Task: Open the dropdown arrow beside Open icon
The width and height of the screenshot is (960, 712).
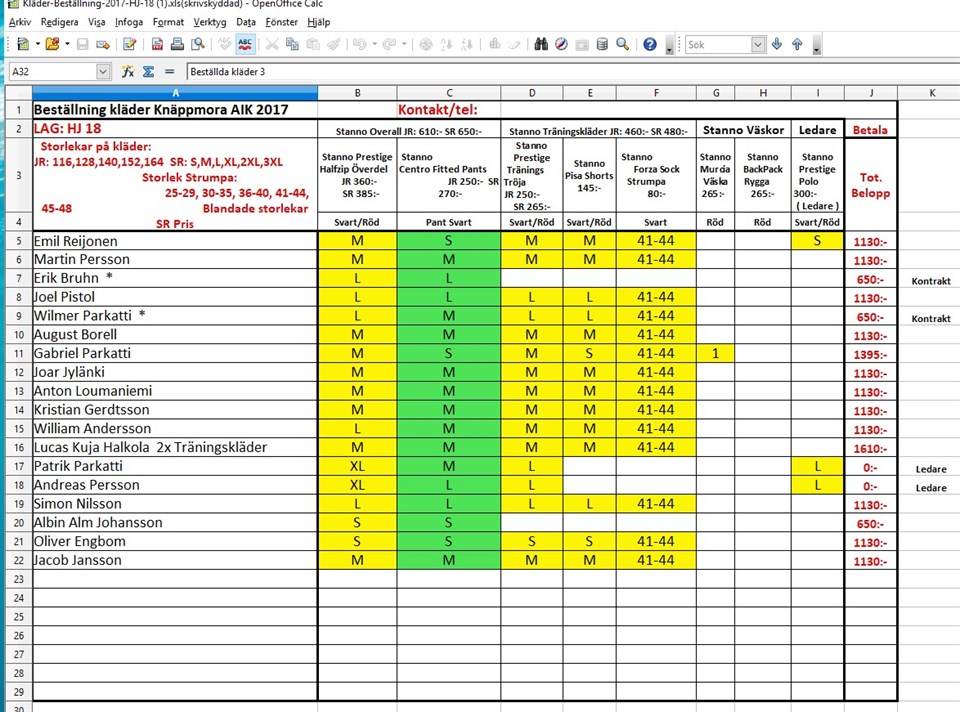Action: (65, 44)
